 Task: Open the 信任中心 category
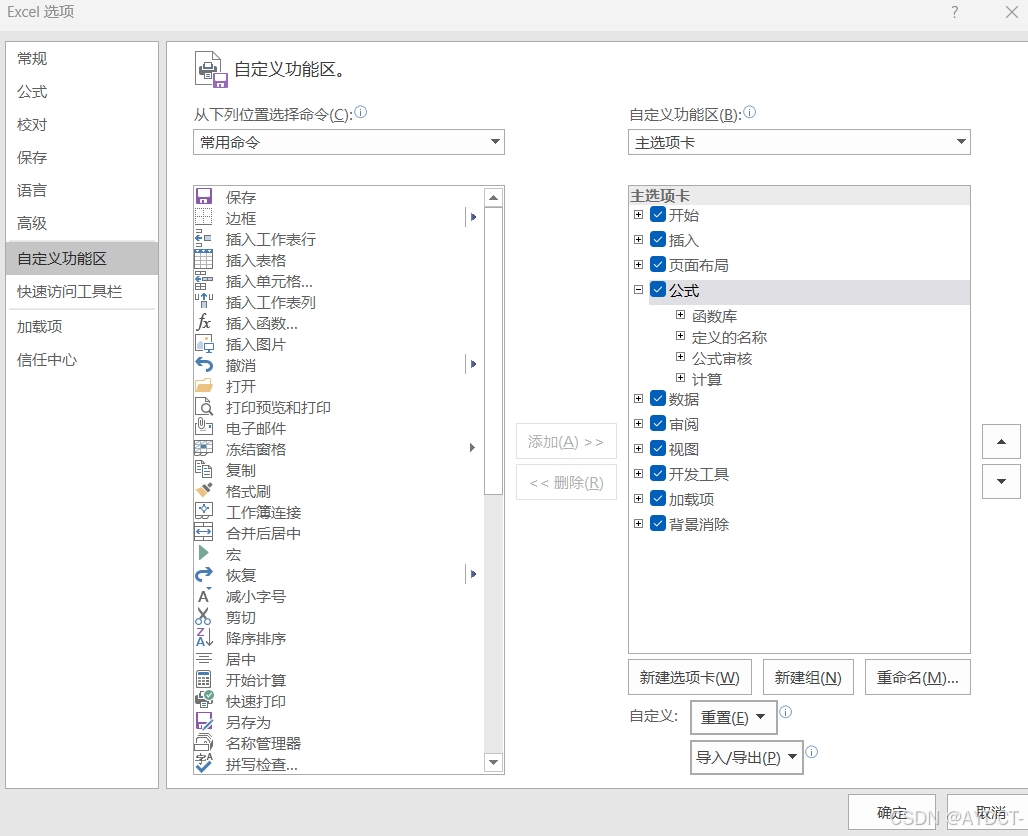(x=82, y=359)
